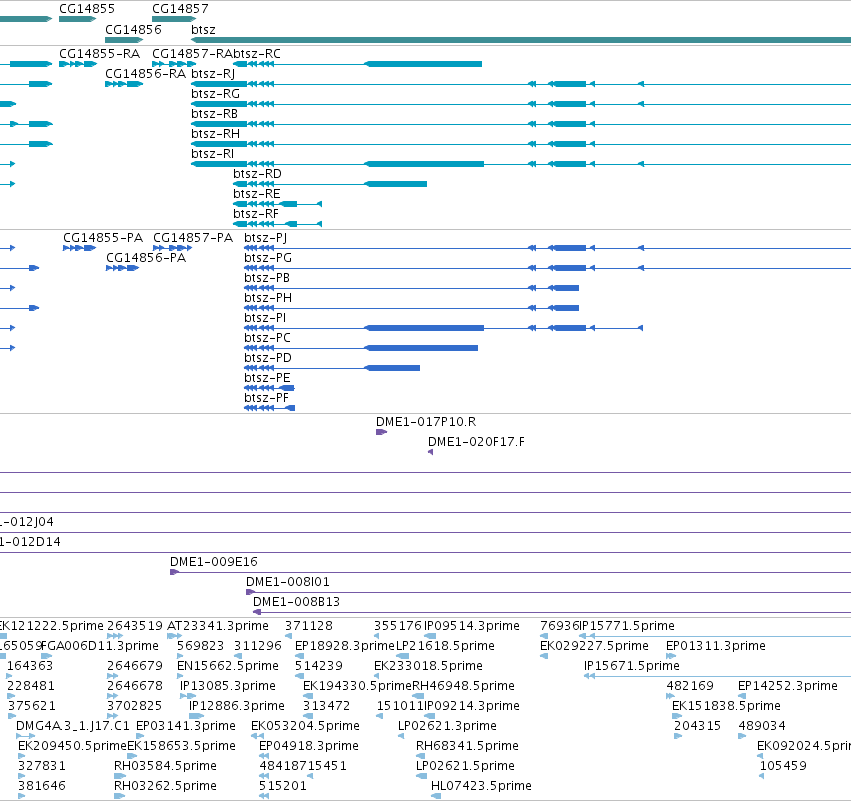Select the btsz-PH protein label
Viewport: 851px width, 801px height.
(268, 298)
